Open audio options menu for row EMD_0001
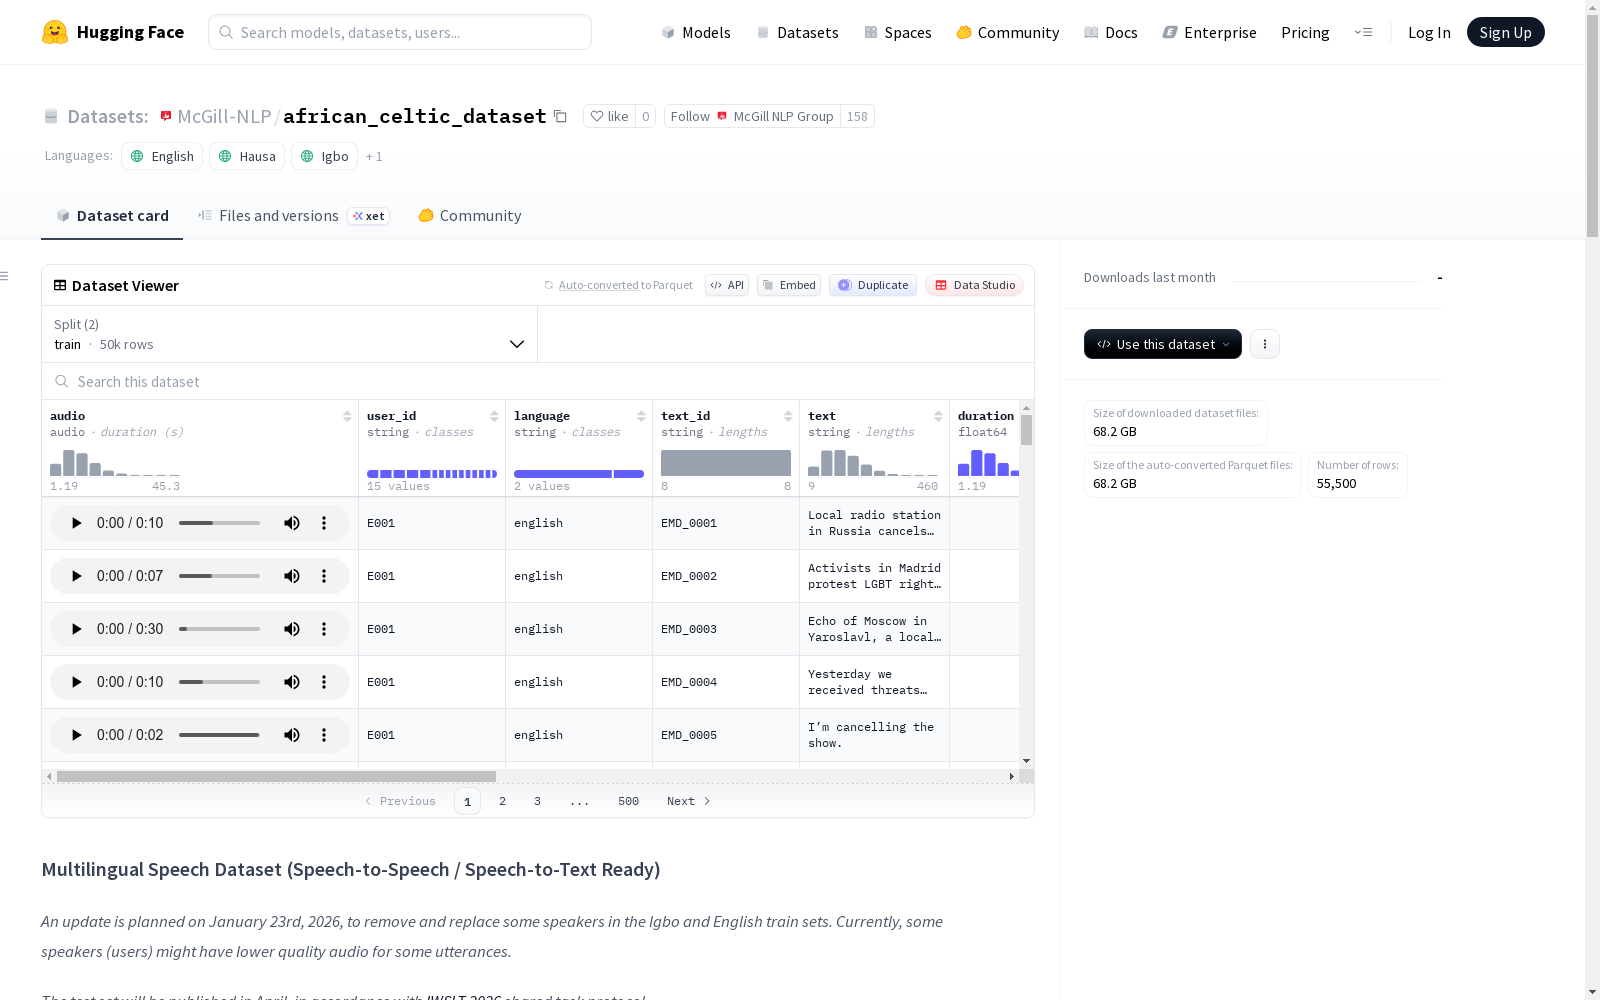The height and width of the screenshot is (1000, 1600). click(x=324, y=523)
